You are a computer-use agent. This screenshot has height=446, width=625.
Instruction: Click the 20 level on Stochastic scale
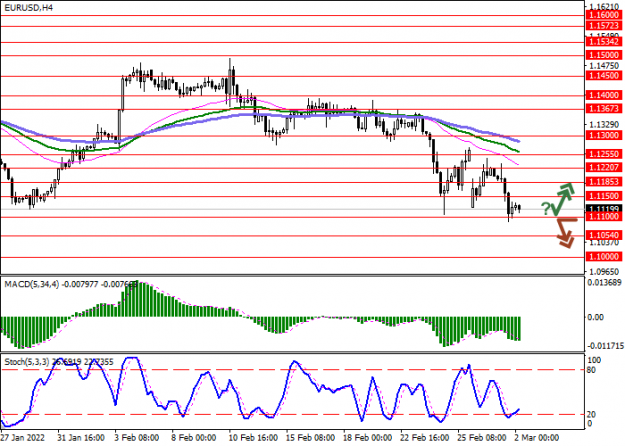592,415
